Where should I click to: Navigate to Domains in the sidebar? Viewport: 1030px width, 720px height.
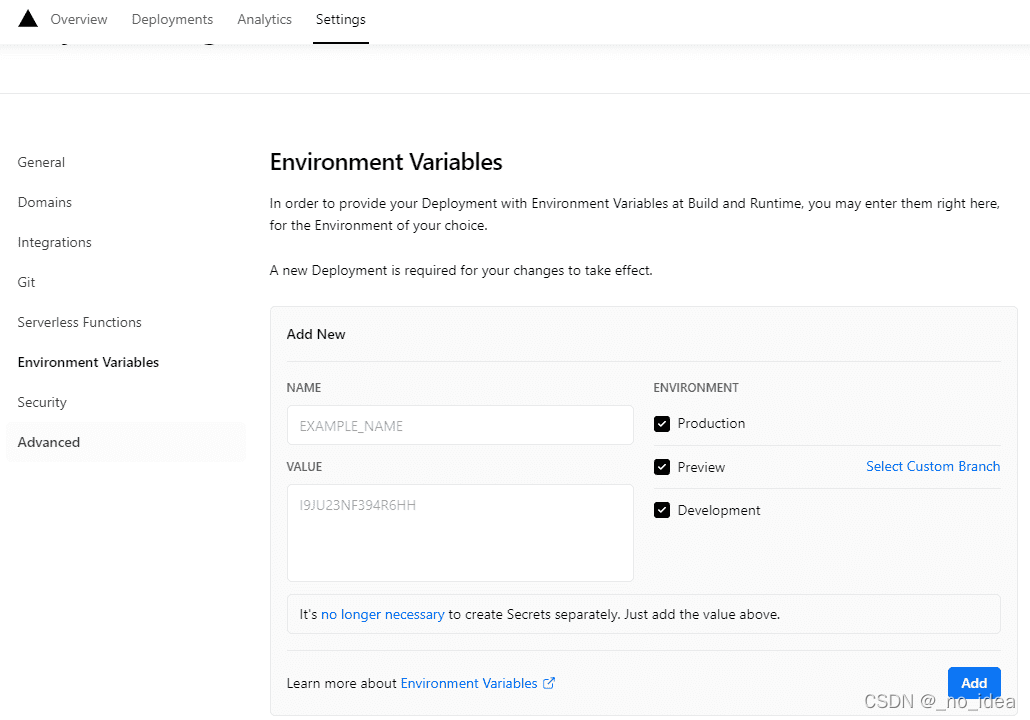tap(45, 202)
